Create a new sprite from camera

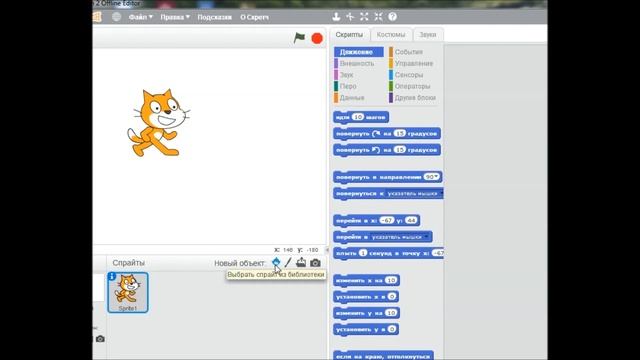coord(315,263)
